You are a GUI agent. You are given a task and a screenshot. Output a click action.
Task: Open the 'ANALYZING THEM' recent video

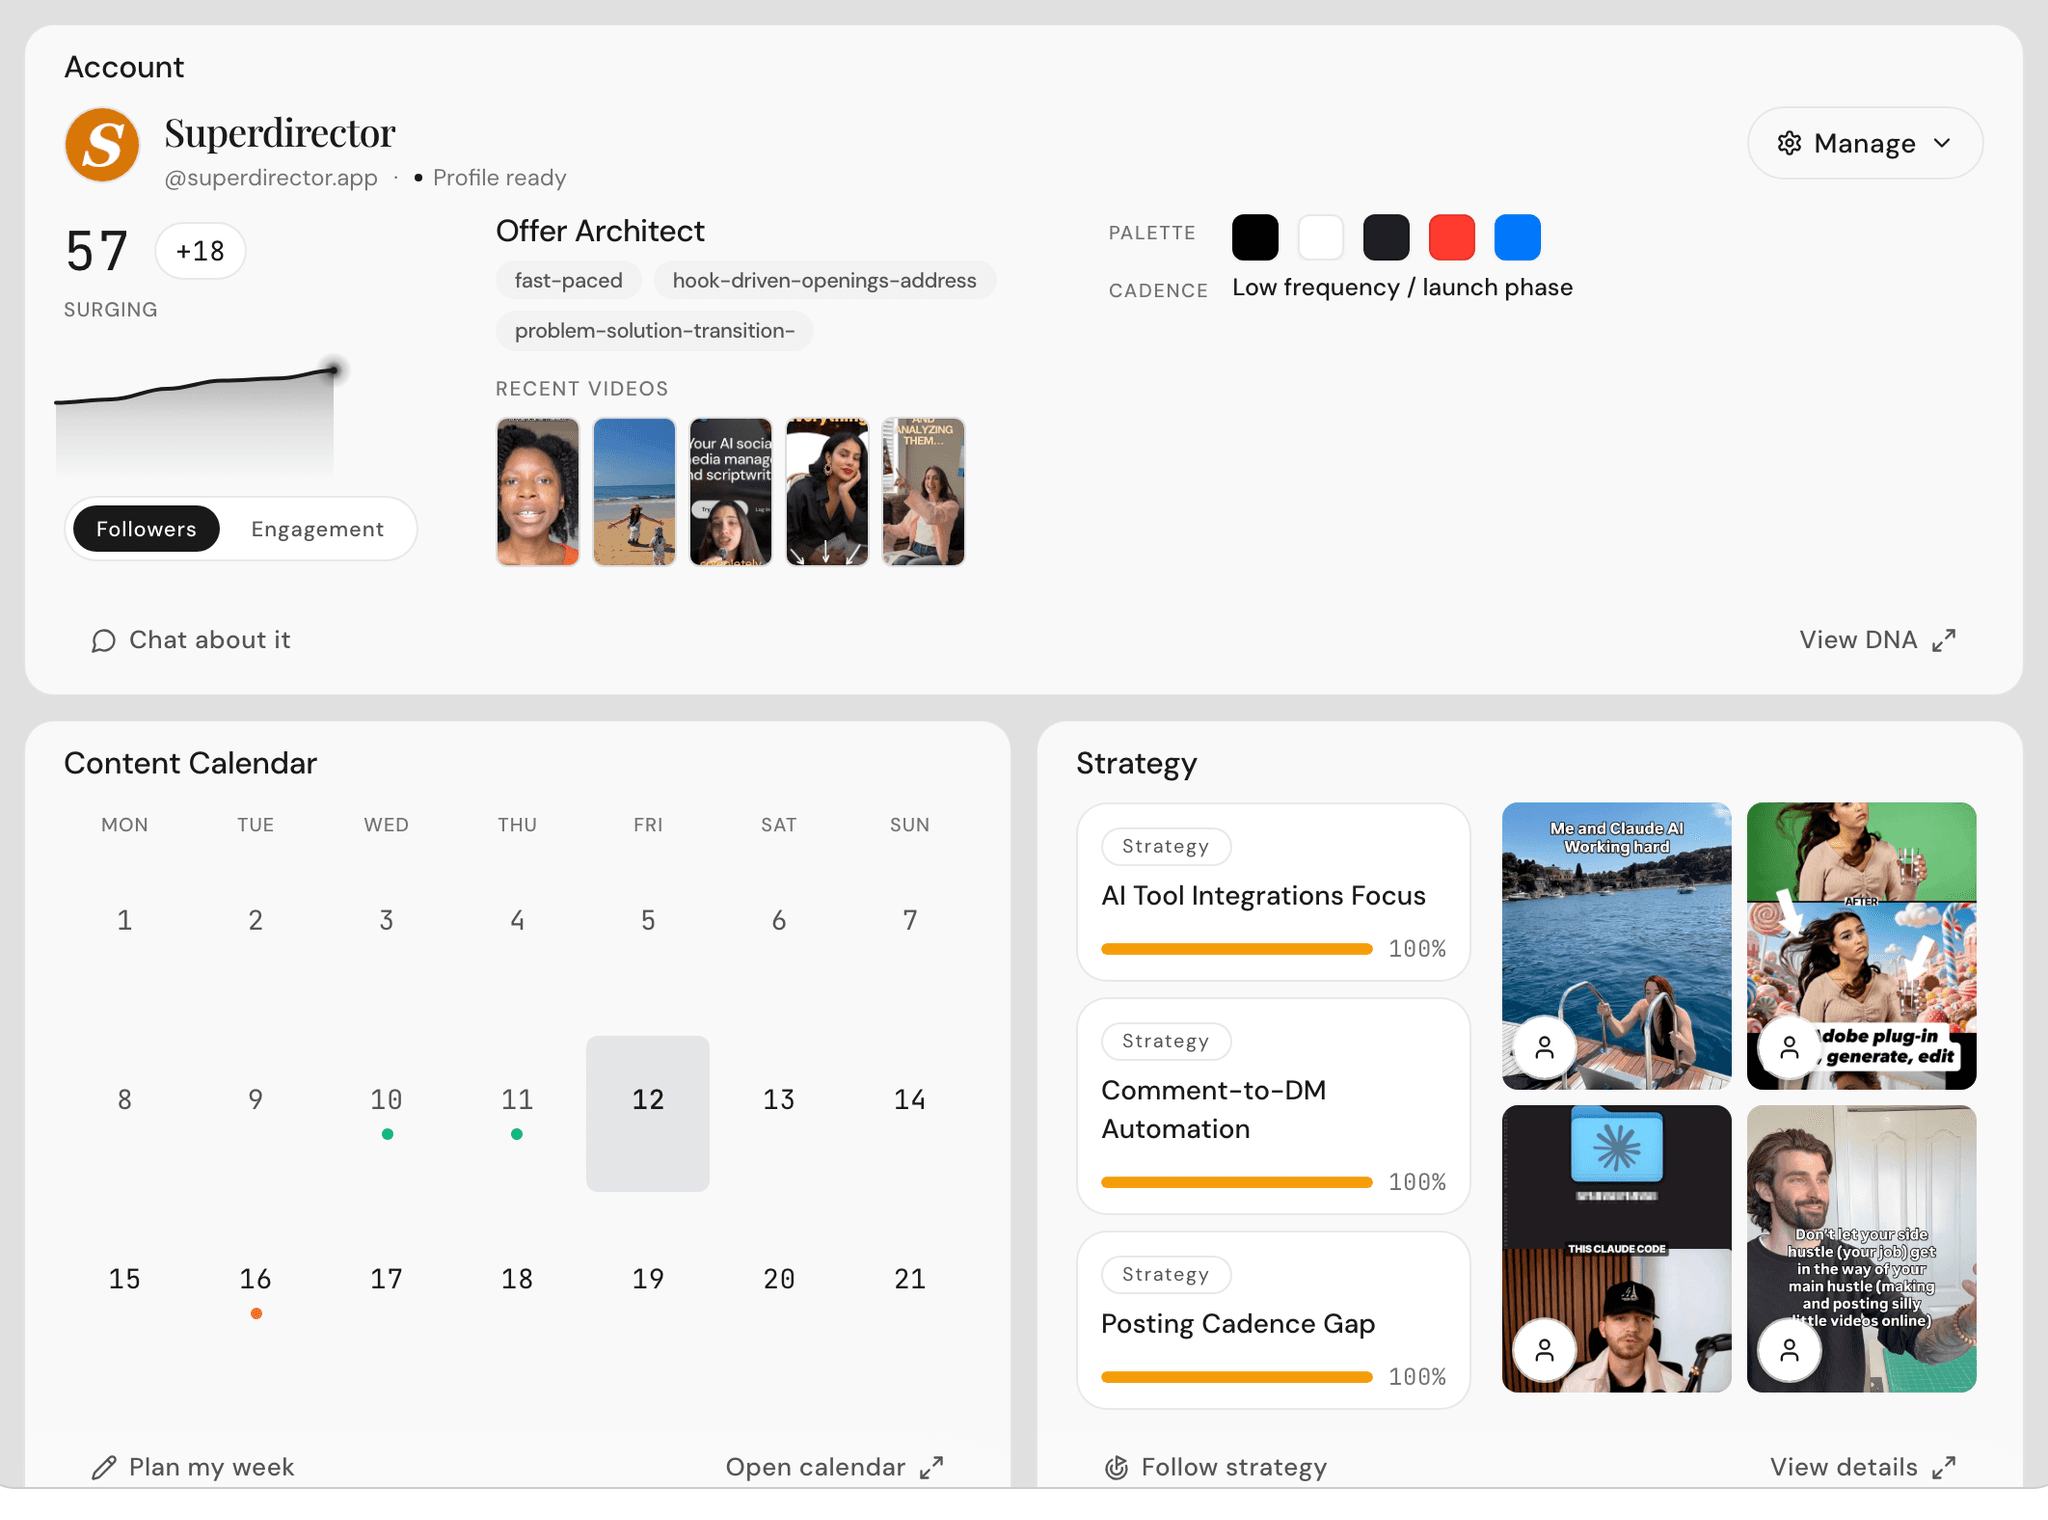tap(923, 492)
